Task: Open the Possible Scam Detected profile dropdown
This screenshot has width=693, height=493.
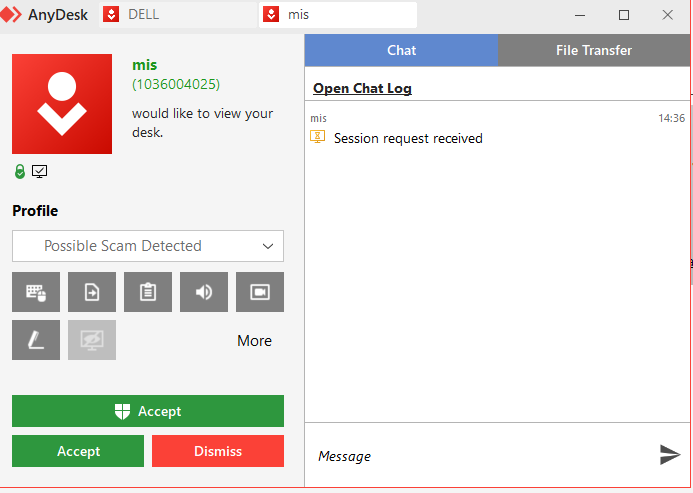Action: pos(148,246)
